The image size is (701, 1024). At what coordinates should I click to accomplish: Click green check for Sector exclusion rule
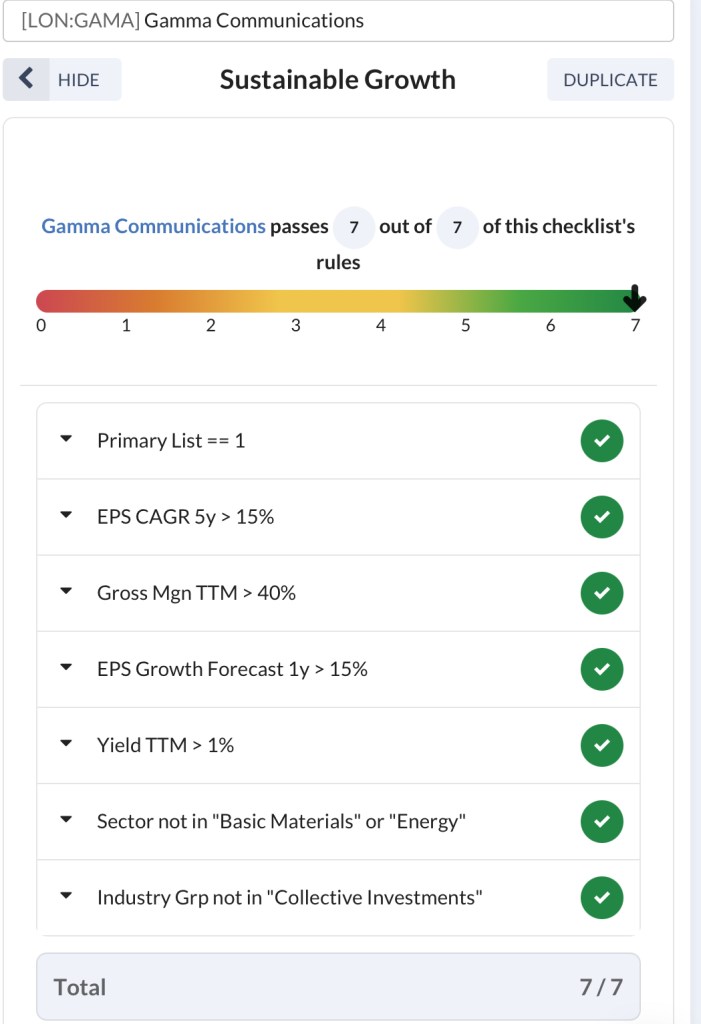[601, 821]
